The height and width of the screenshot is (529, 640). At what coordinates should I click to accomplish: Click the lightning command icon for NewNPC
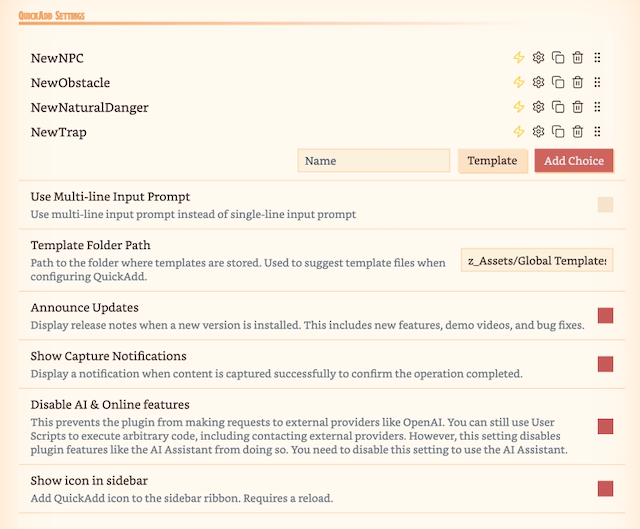[519, 58]
